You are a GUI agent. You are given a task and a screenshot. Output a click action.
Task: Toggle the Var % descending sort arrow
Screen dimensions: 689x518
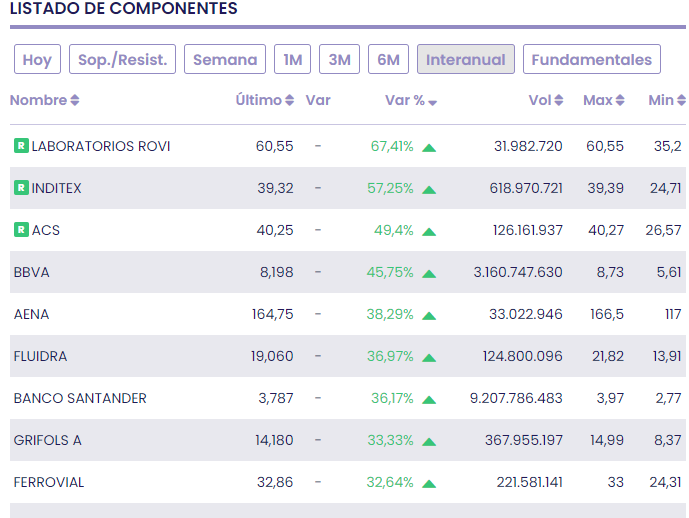(433, 102)
